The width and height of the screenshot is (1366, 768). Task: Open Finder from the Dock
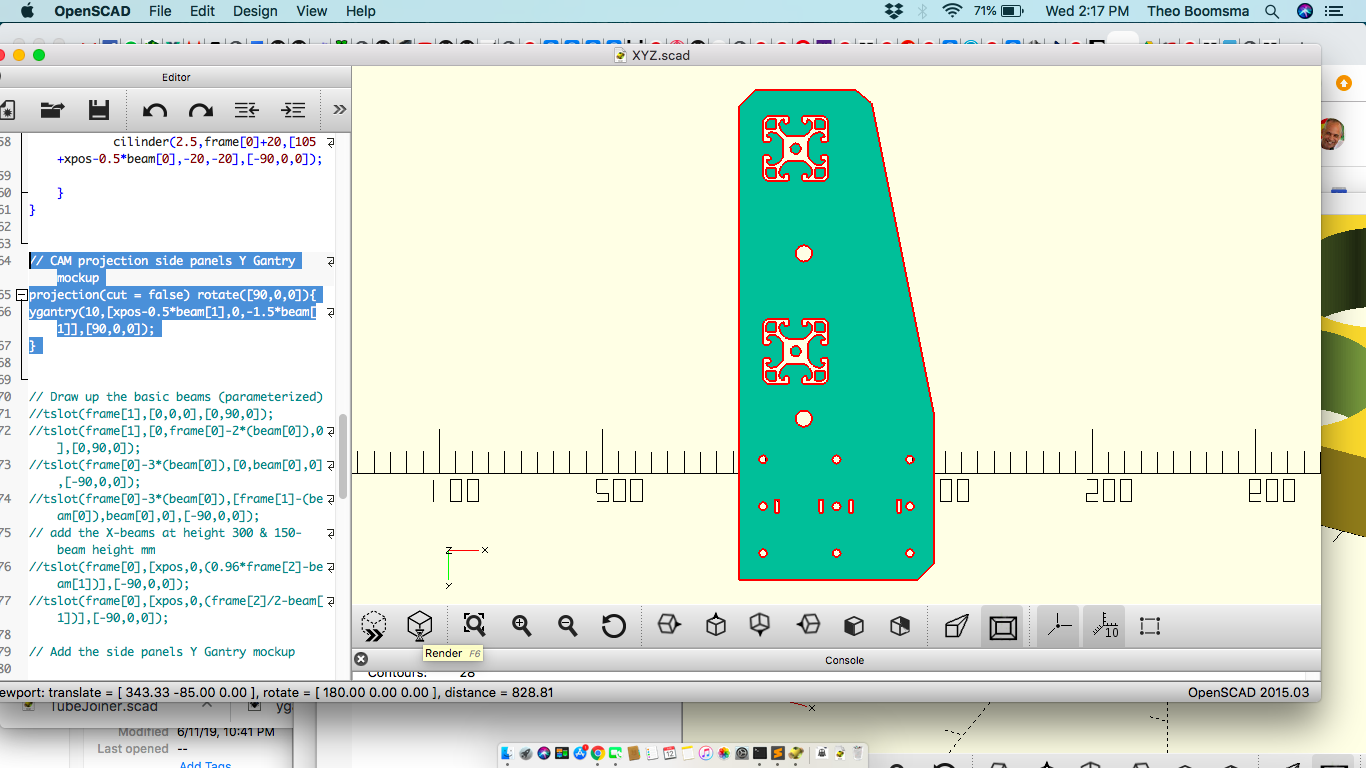[x=507, y=753]
